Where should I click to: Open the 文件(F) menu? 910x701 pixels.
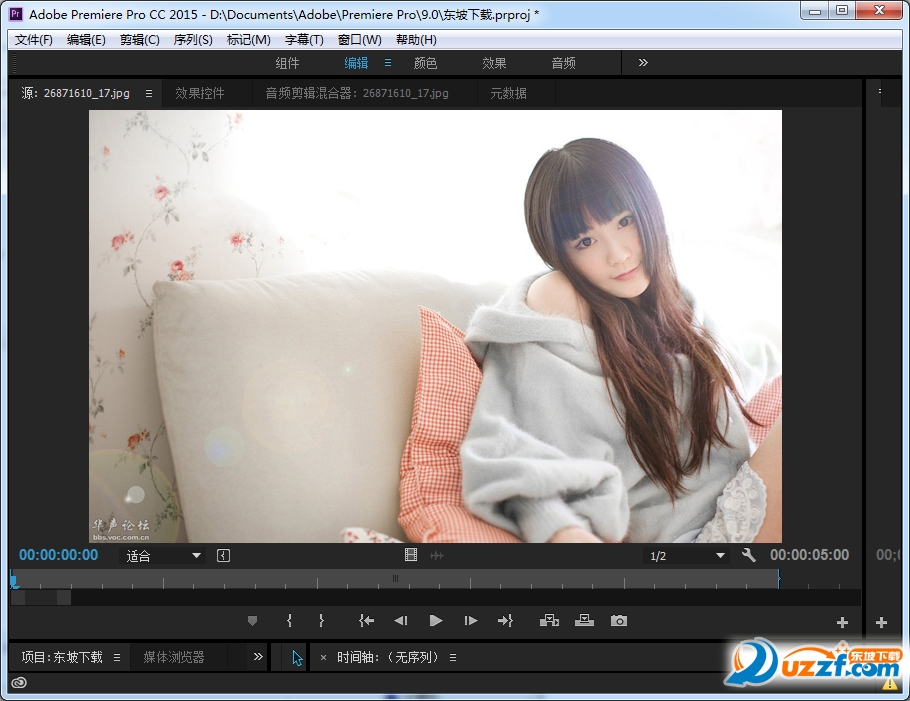click(x=34, y=39)
